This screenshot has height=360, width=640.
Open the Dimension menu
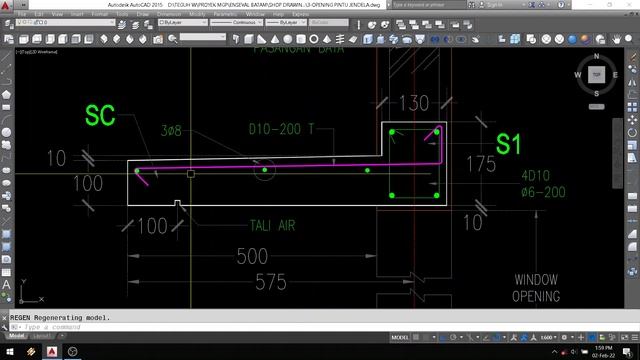click(x=169, y=14)
